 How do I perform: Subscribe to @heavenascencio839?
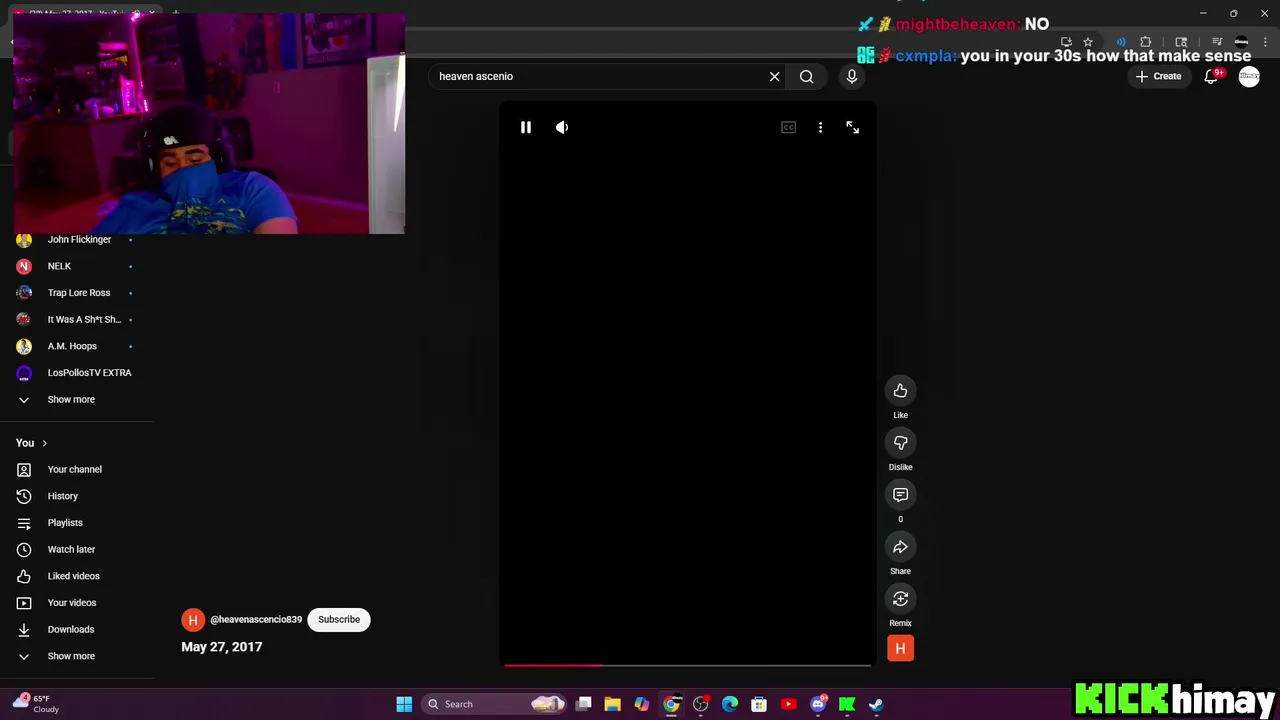(x=339, y=620)
